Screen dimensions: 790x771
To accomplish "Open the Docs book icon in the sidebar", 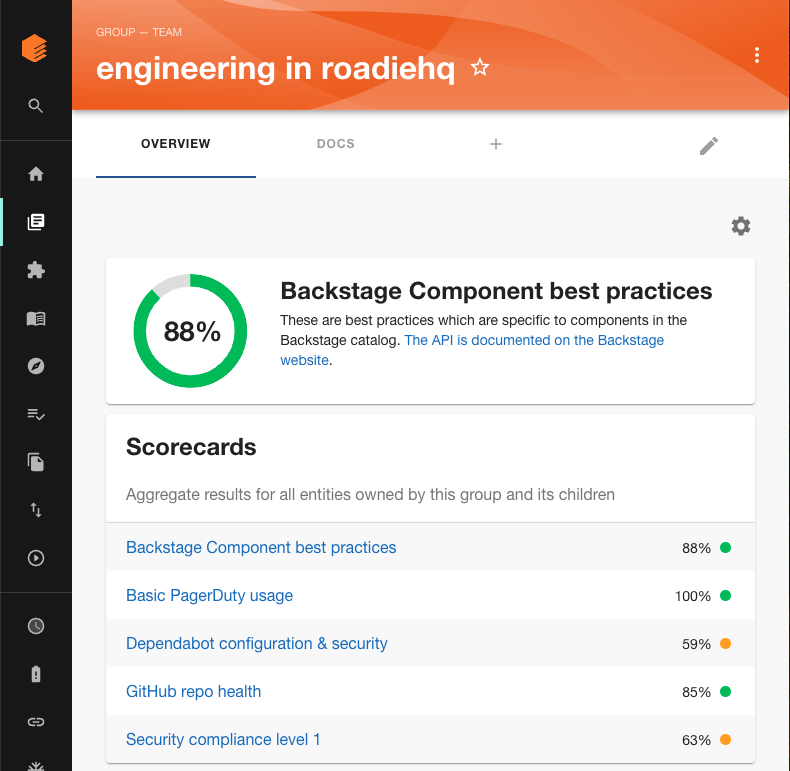I will pos(36,318).
